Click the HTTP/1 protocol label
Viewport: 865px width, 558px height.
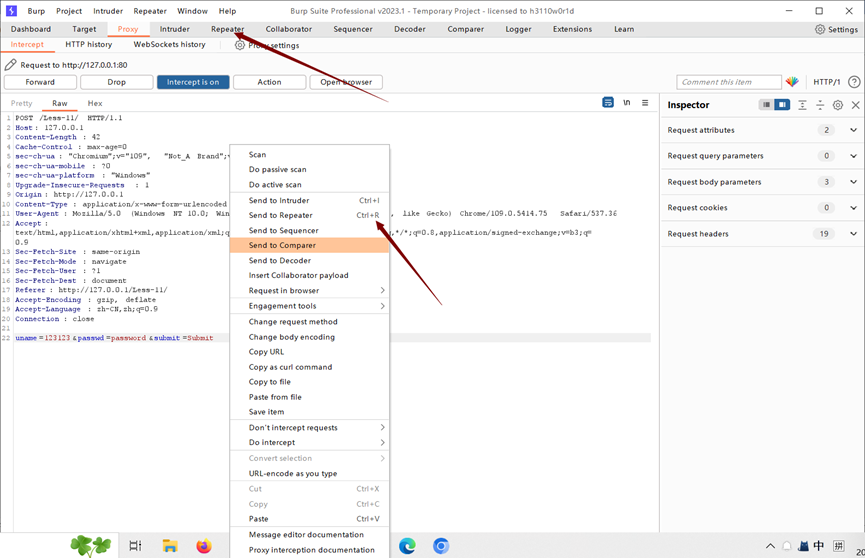[x=826, y=82]
